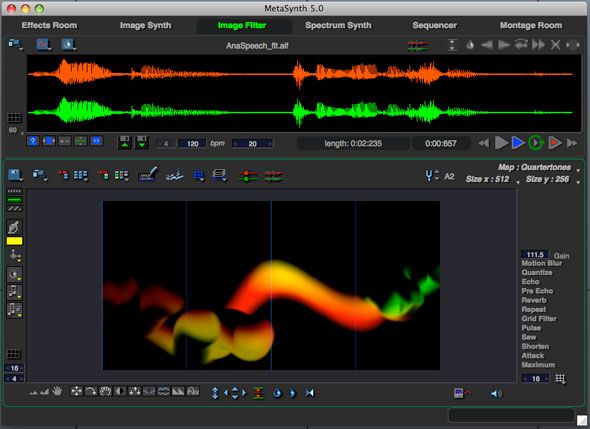
Task: Rewind playback to start
Action: (x=484, y=143)
